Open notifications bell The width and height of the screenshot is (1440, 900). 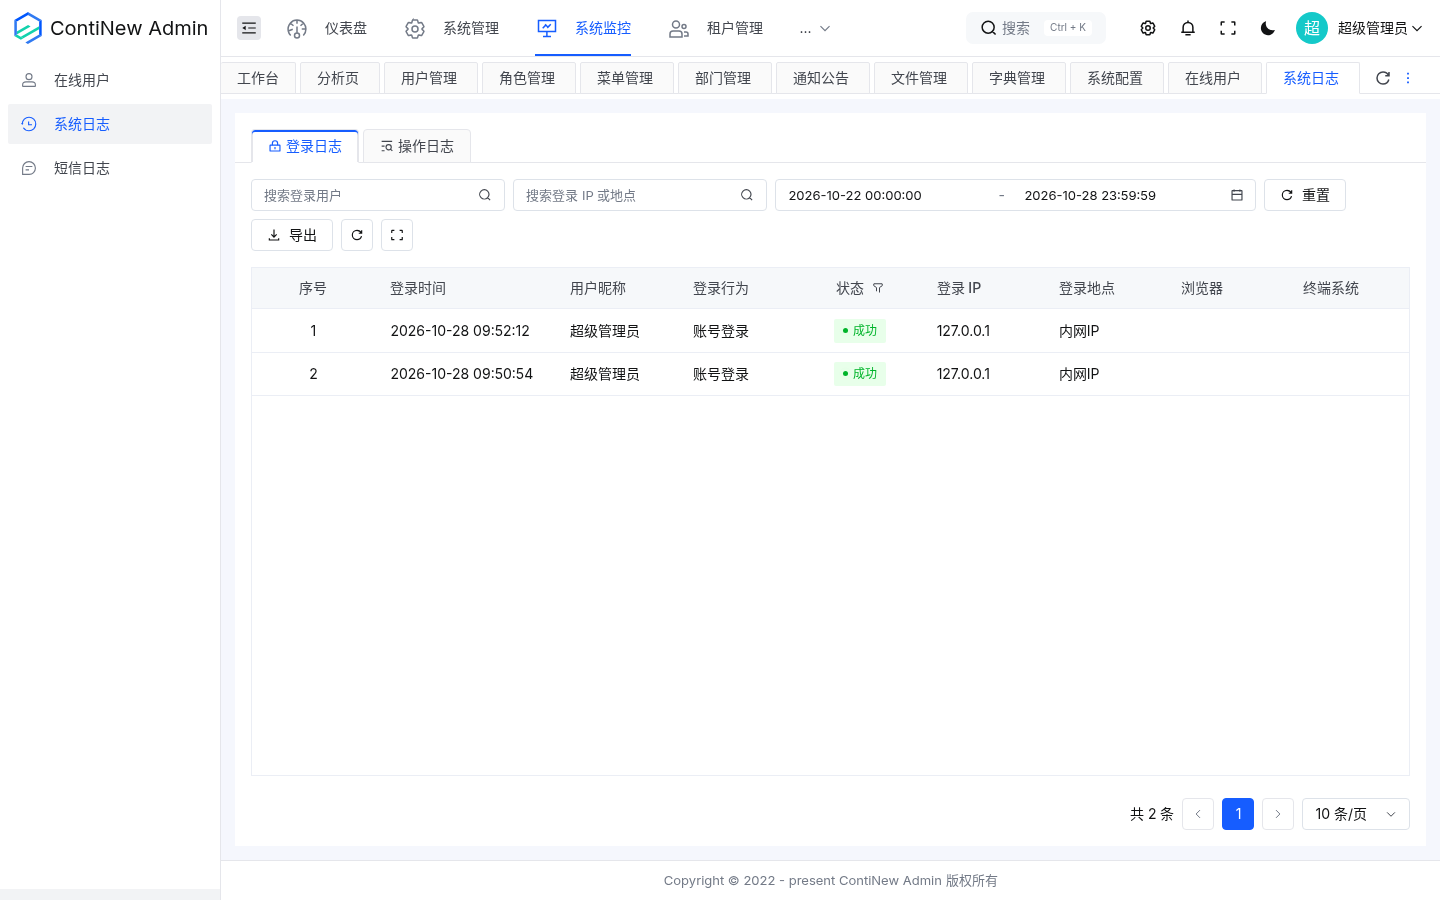[1188, 28]
